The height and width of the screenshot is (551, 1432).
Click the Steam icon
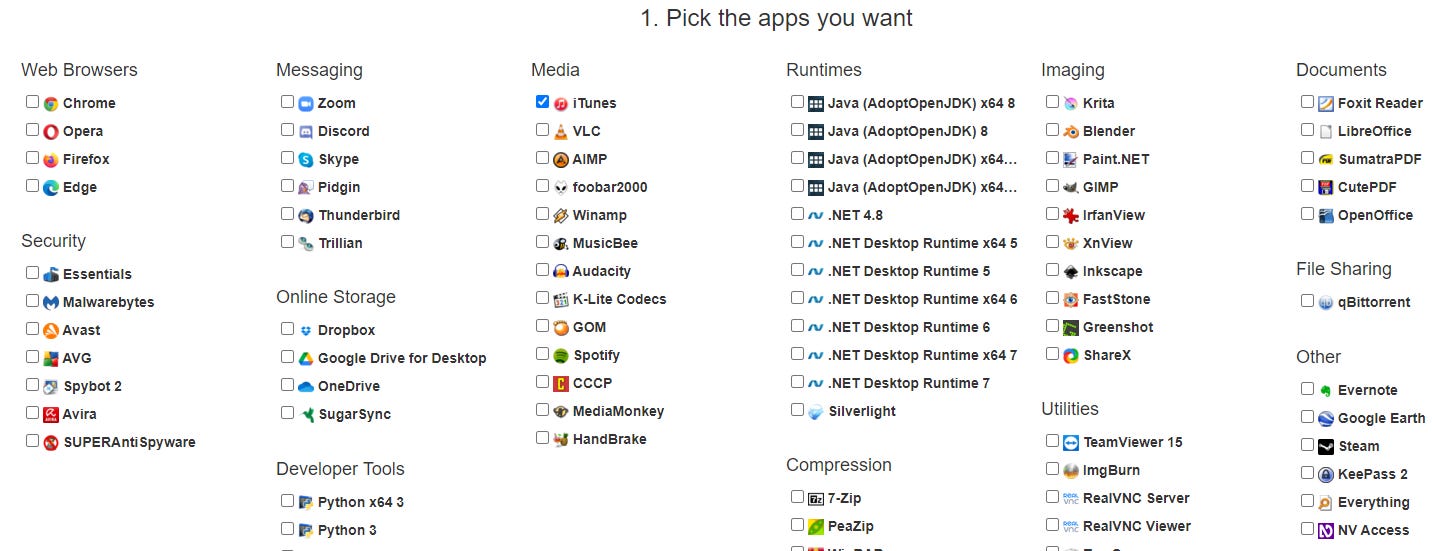click(1326, 446)
